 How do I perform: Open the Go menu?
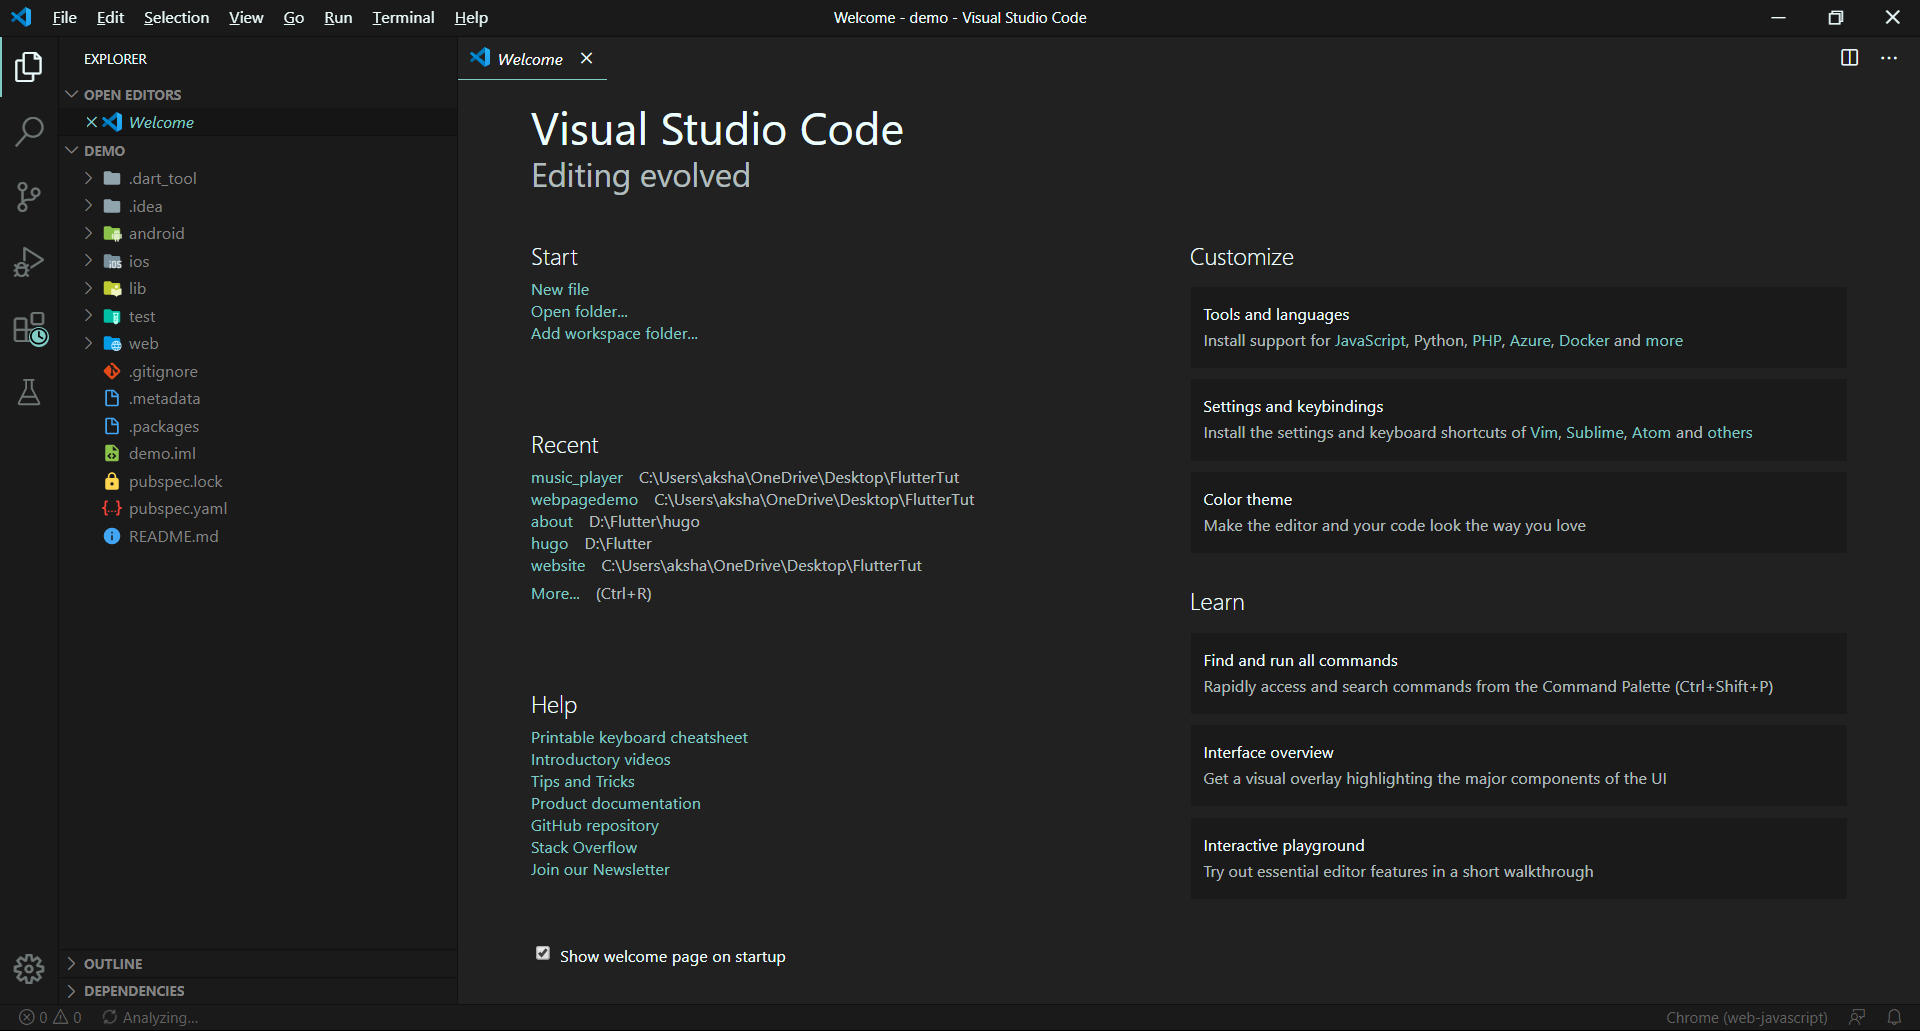point(293,17)
